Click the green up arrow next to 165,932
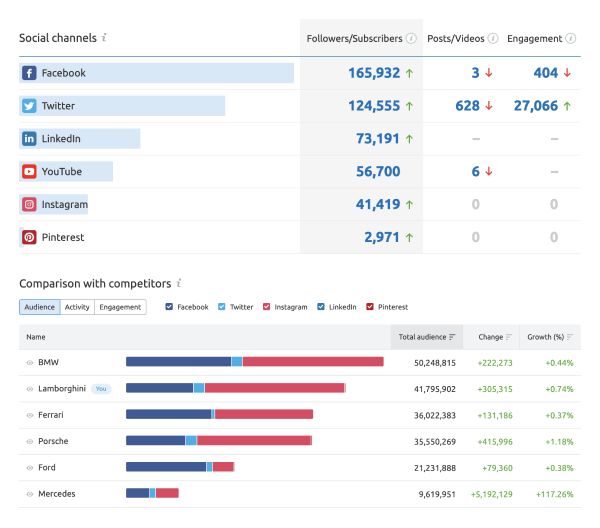Viewport: 600px width, 528px height. point(409,73)
